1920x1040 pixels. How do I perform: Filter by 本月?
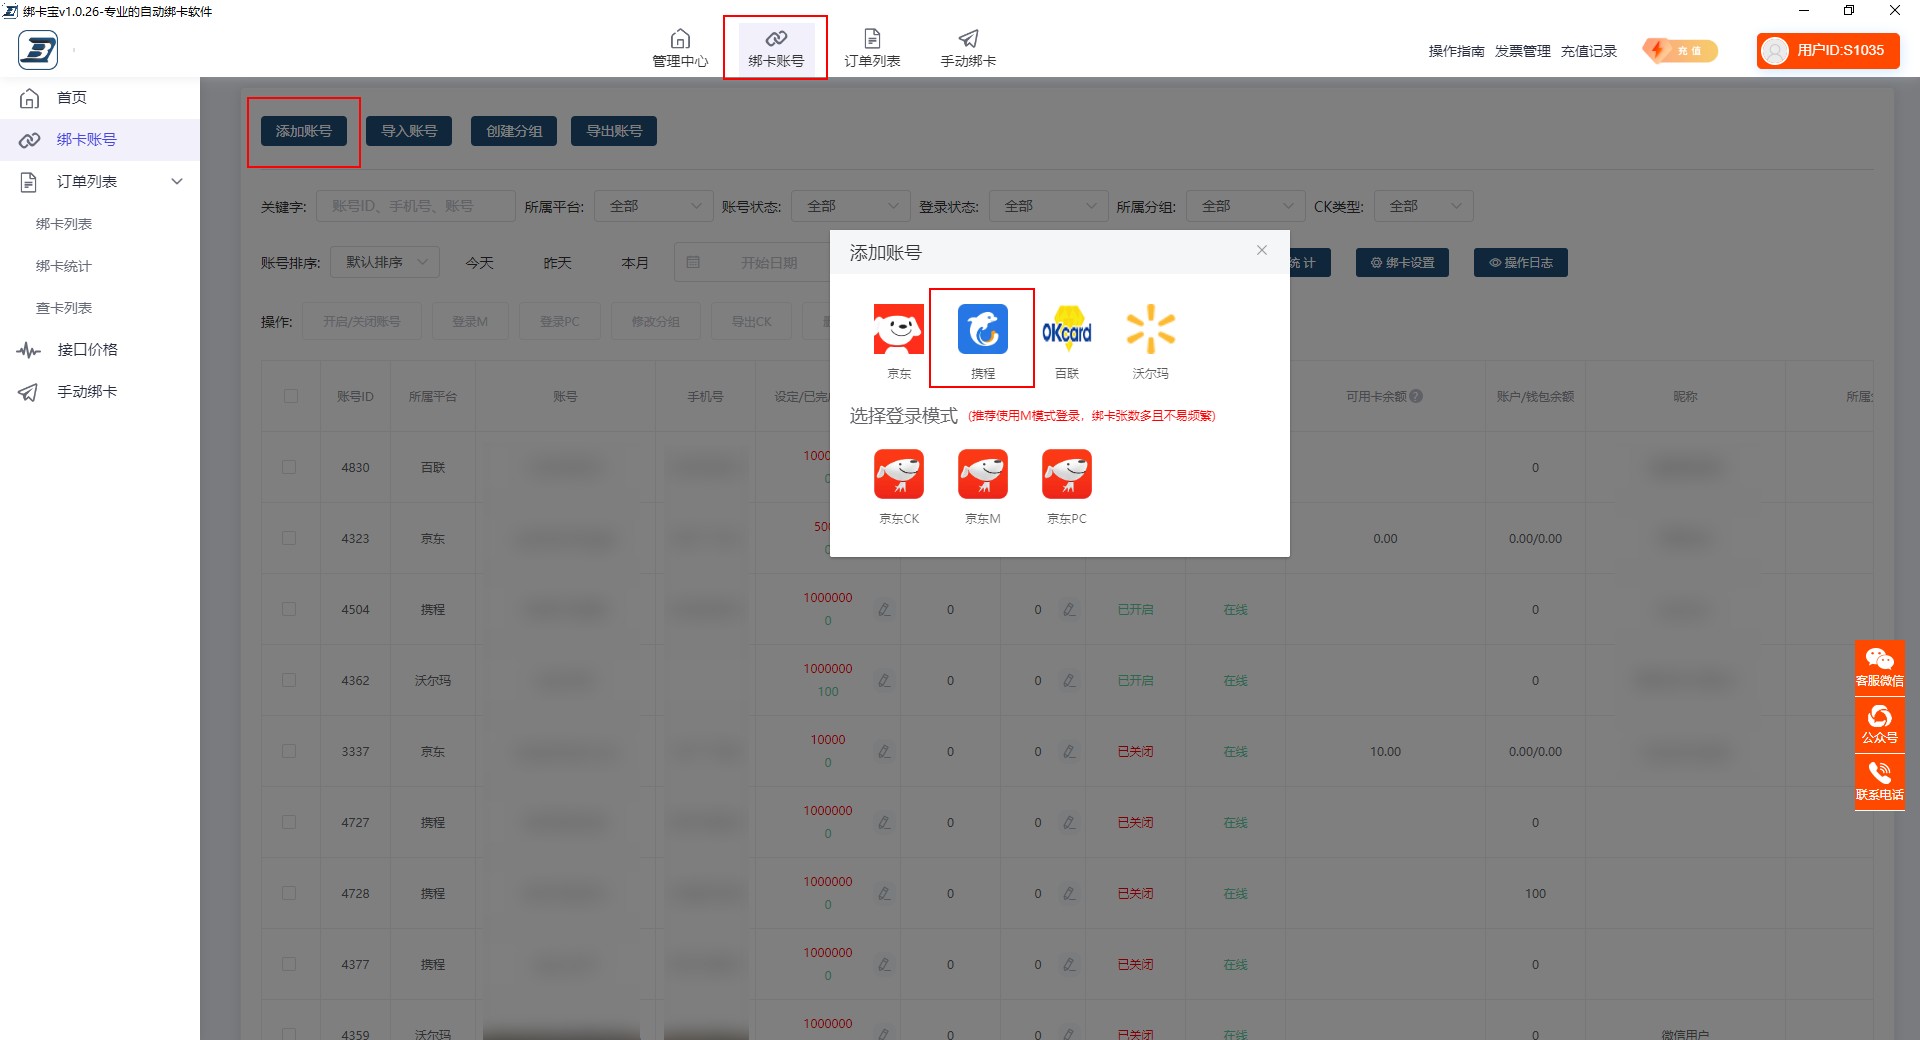[636, 263]
